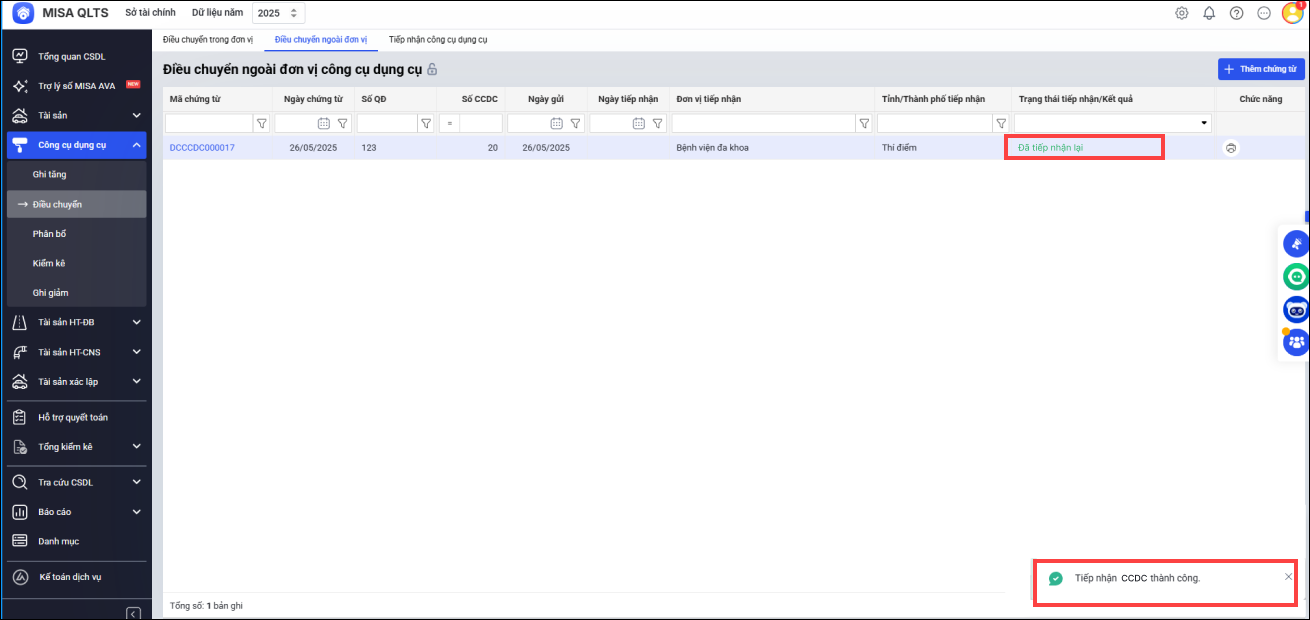Click the help question mark icon
This screenshot has height=620, width=1310.
1236,13
